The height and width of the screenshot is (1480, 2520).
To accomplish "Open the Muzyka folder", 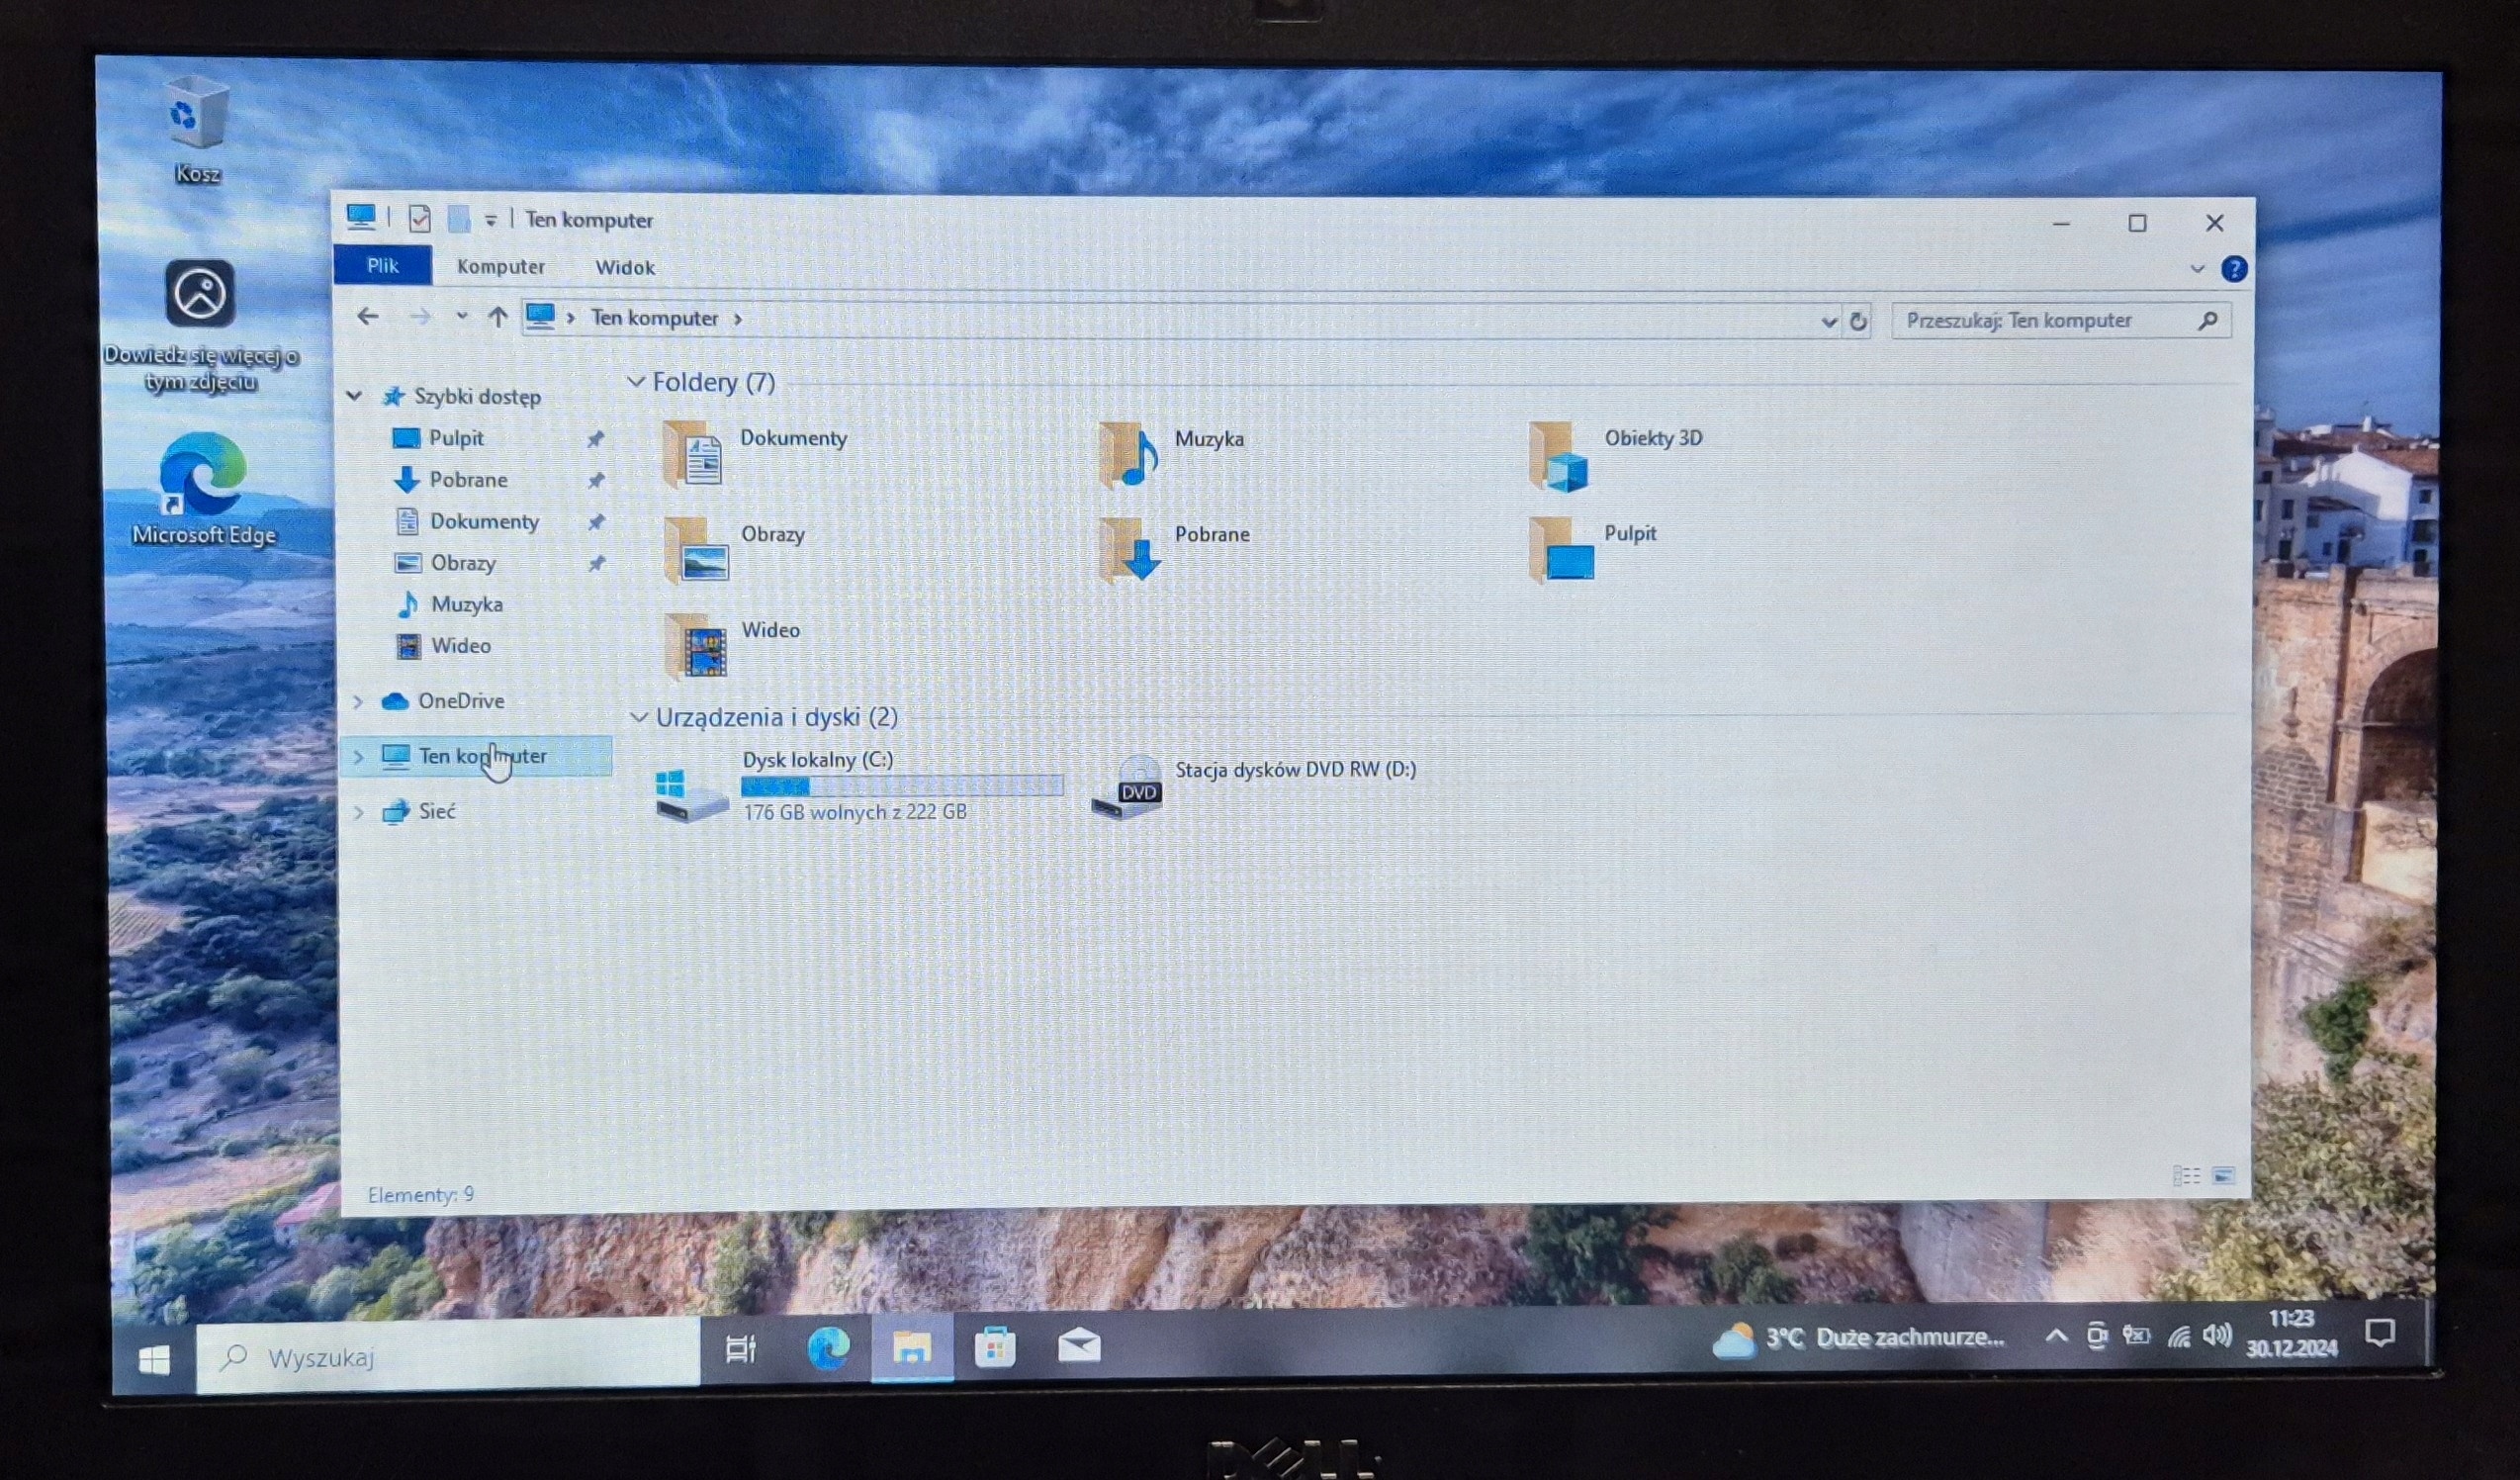I will click(x=1128, y=455).
